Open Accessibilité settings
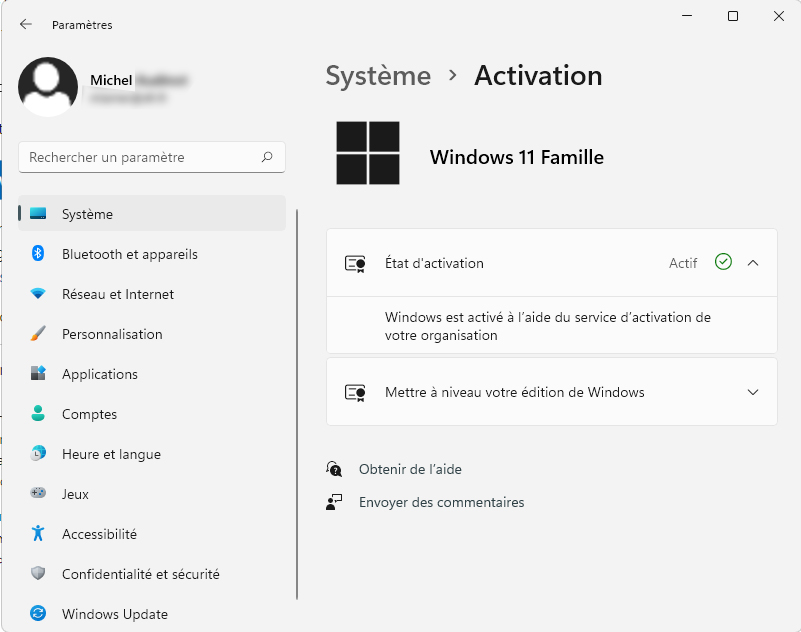 click(152, 533)
